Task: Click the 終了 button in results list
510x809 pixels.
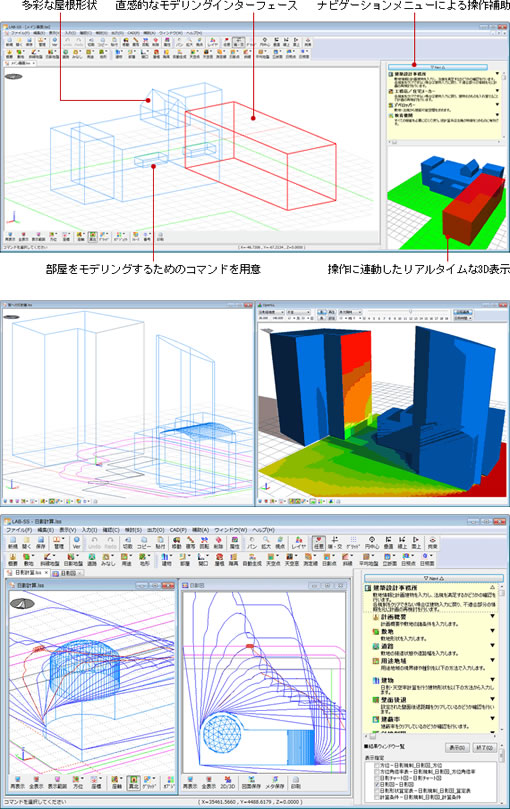Action: click(x=484, y=748)
